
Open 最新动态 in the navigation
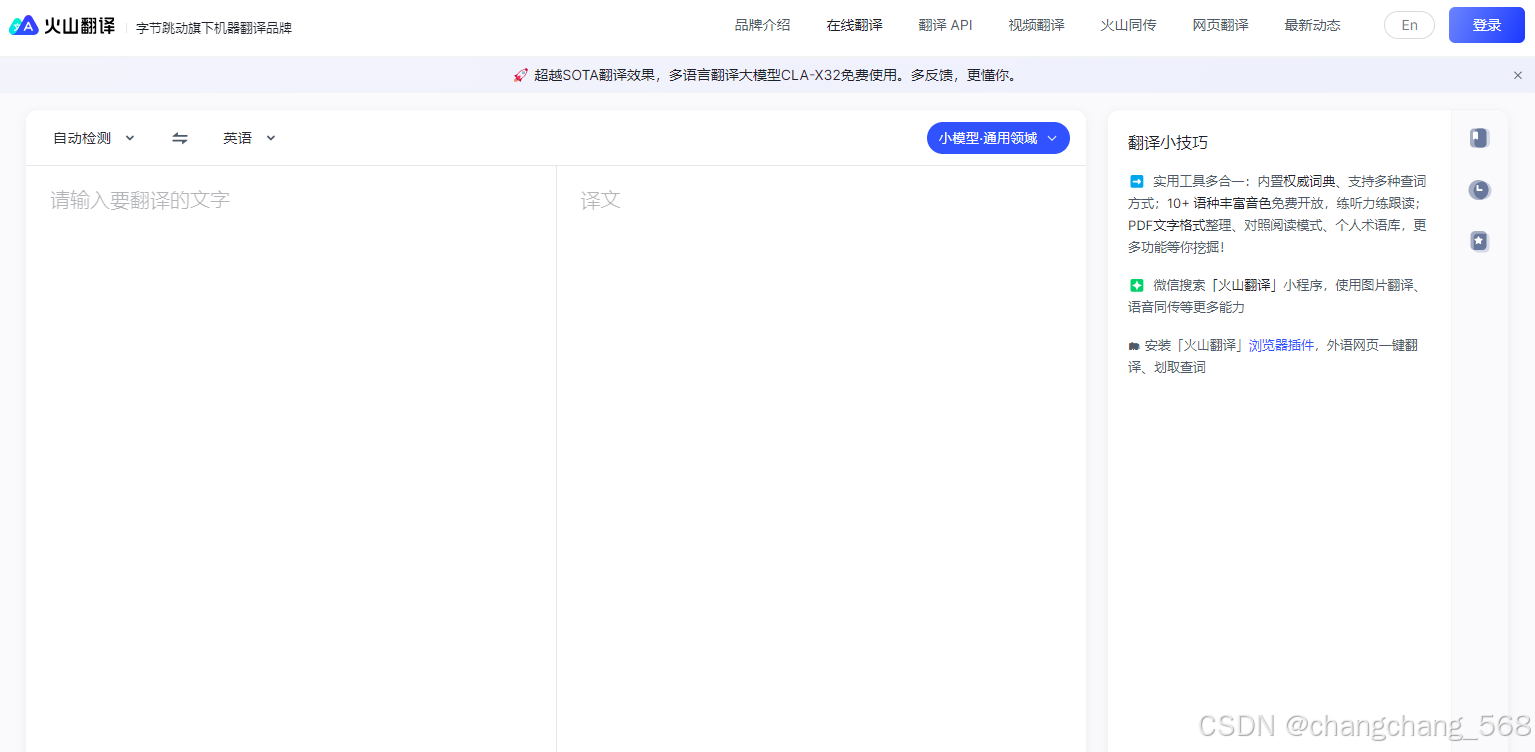tap(1312, 25)
